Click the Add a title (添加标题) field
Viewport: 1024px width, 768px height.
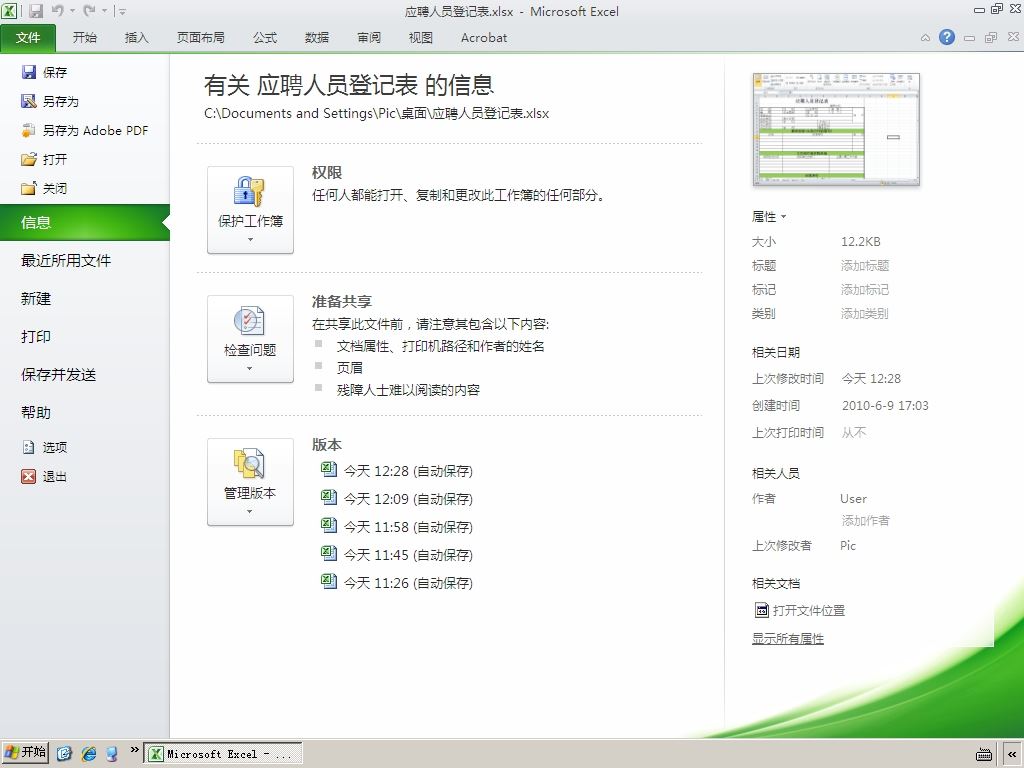[x=865, y=265]
